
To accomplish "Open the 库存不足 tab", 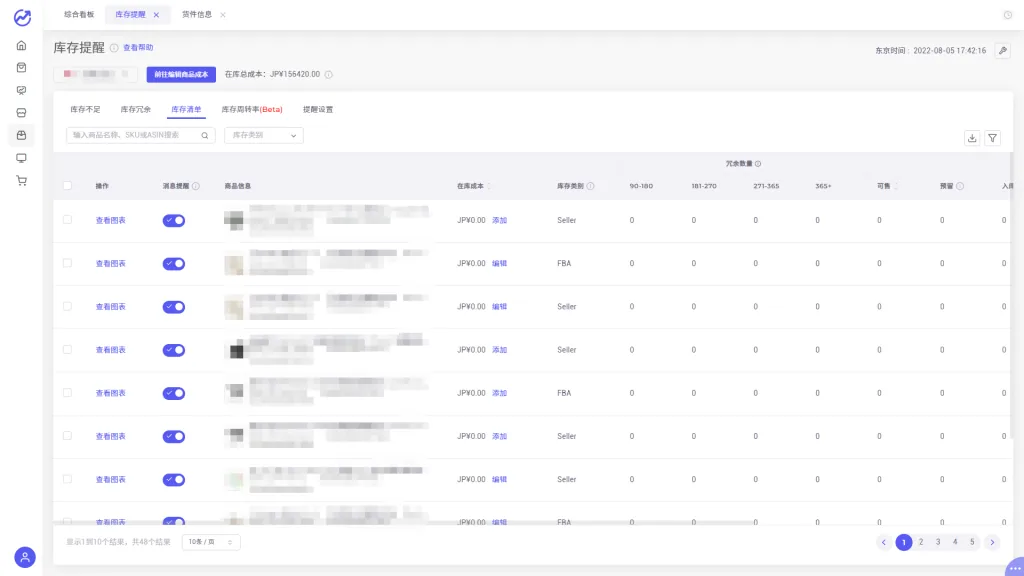I will 86,109.
